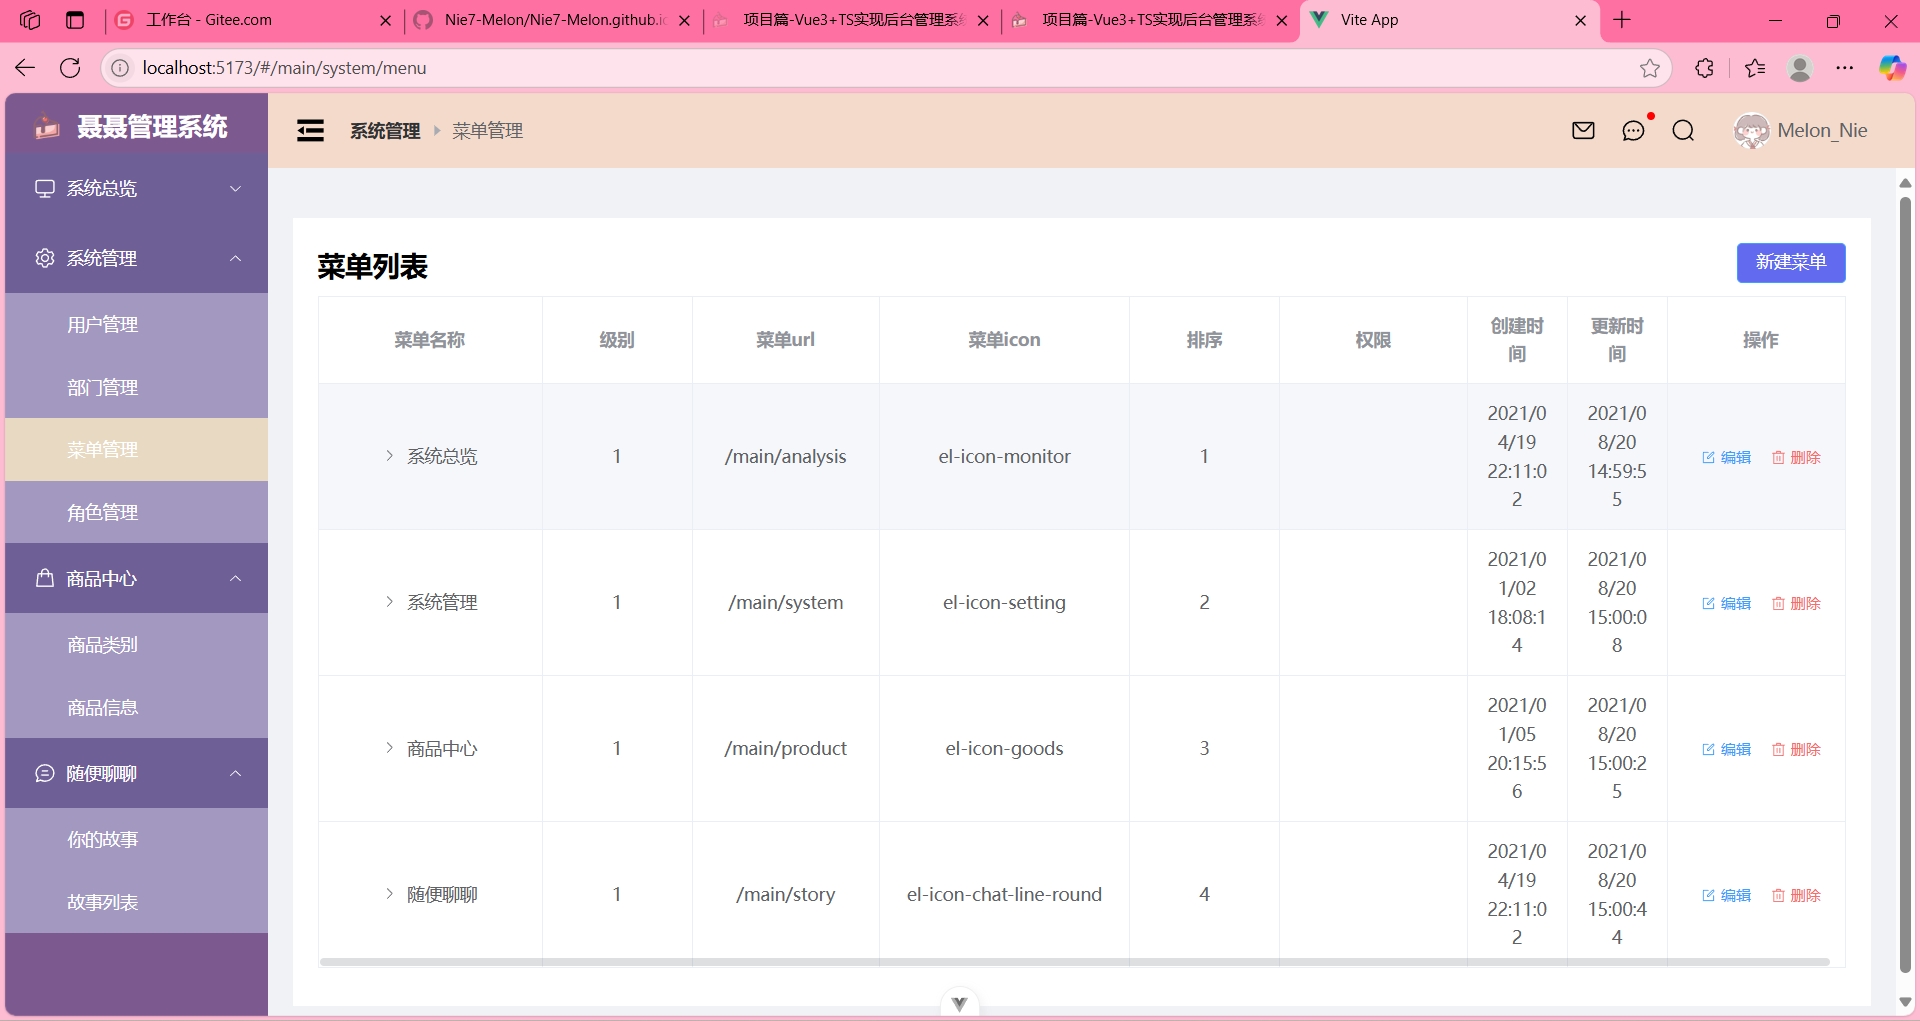Click the system logo next to 聂聂管理系统
This screenshot has width=1920, height=1021.
coord(47,127)
